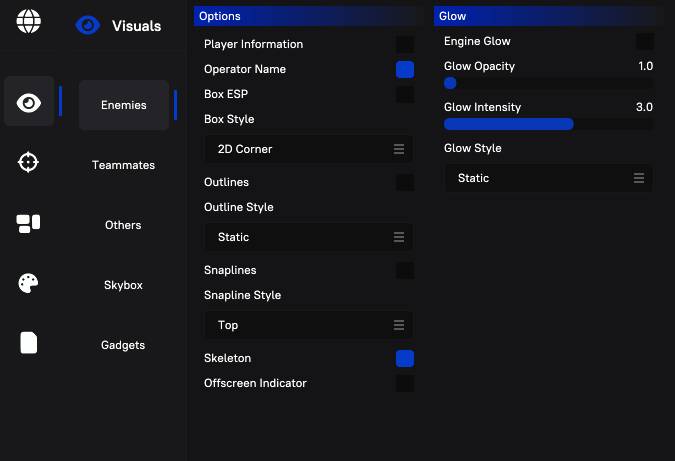Switch to the Teammates tab

point(123,165)
